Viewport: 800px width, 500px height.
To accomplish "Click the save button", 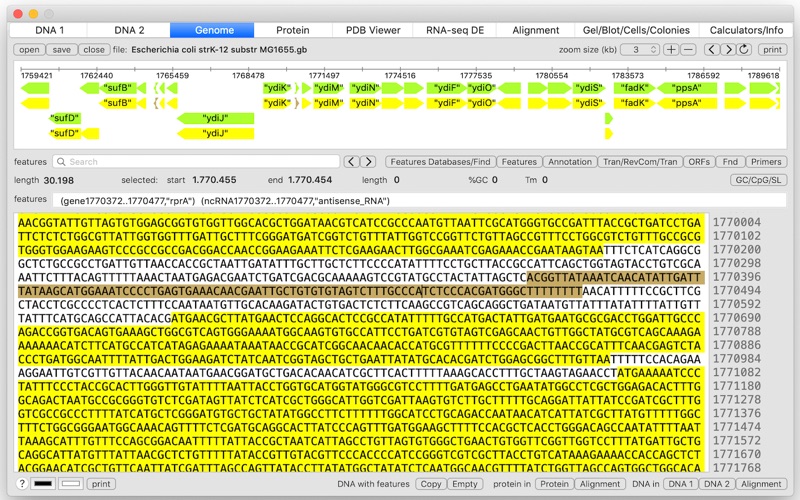I will point(61,49).
